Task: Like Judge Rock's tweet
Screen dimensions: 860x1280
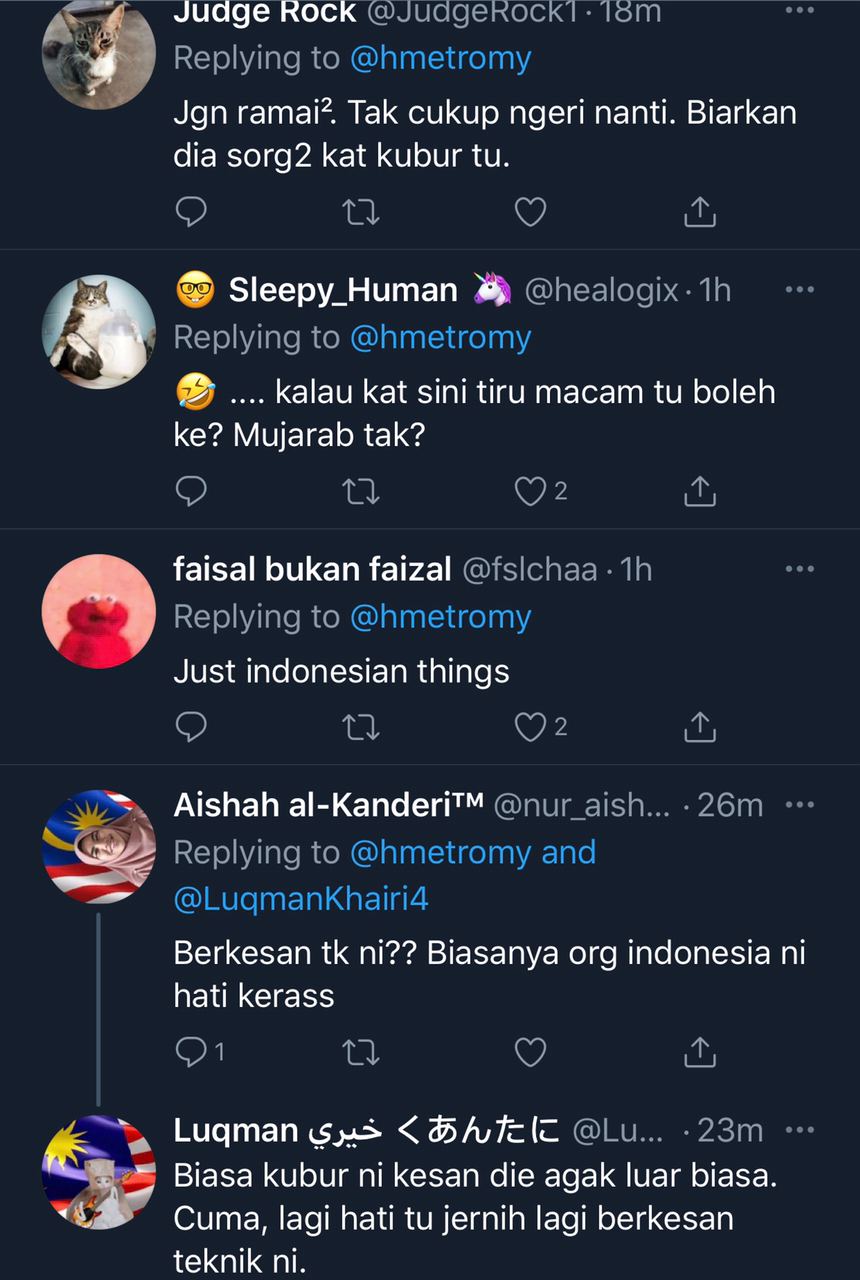Action: (x=530, y=212)
